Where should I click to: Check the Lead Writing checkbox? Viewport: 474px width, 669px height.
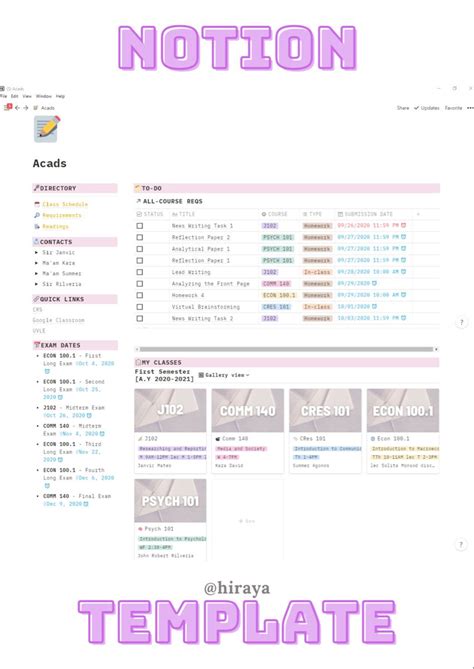(140, 272)
